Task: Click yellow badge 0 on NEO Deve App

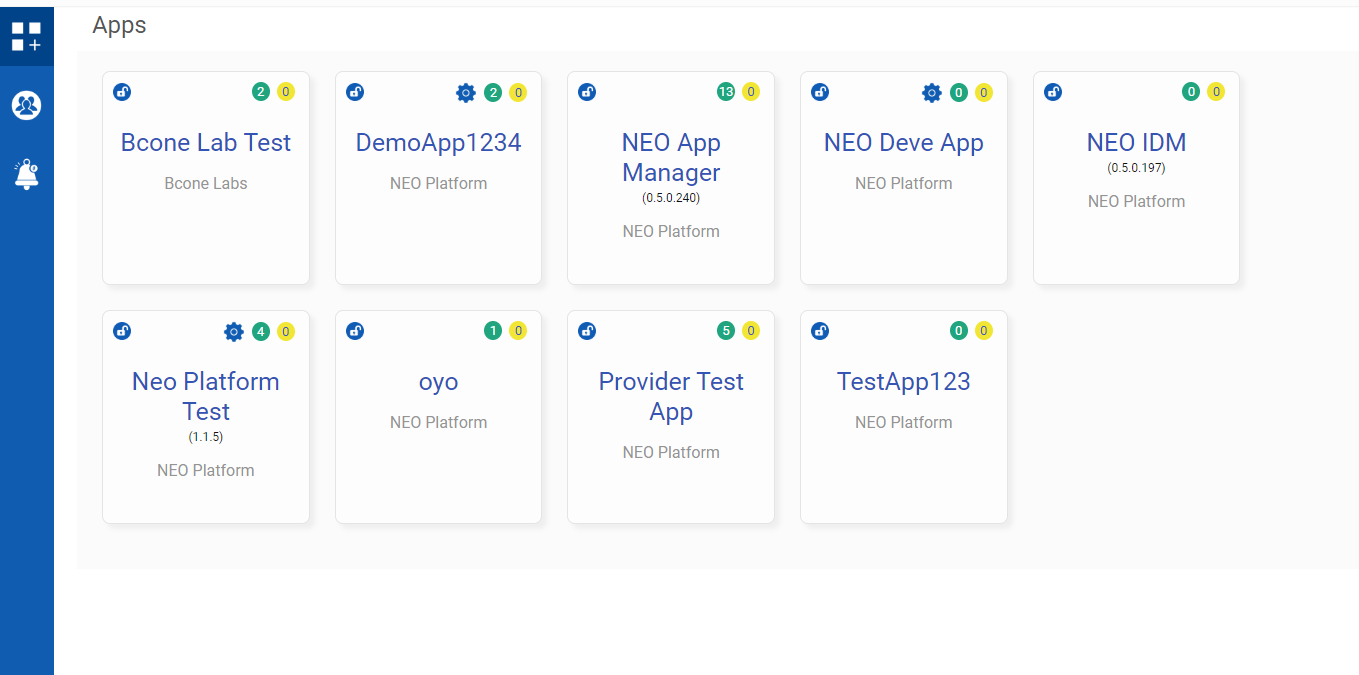Action: [x=984, y=93]
